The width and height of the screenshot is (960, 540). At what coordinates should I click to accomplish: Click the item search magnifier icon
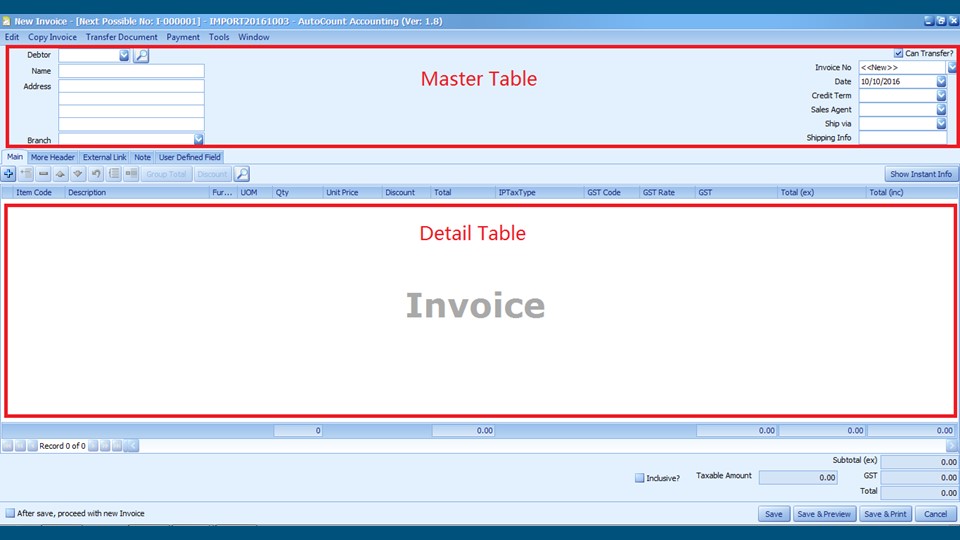pos(241,174)
